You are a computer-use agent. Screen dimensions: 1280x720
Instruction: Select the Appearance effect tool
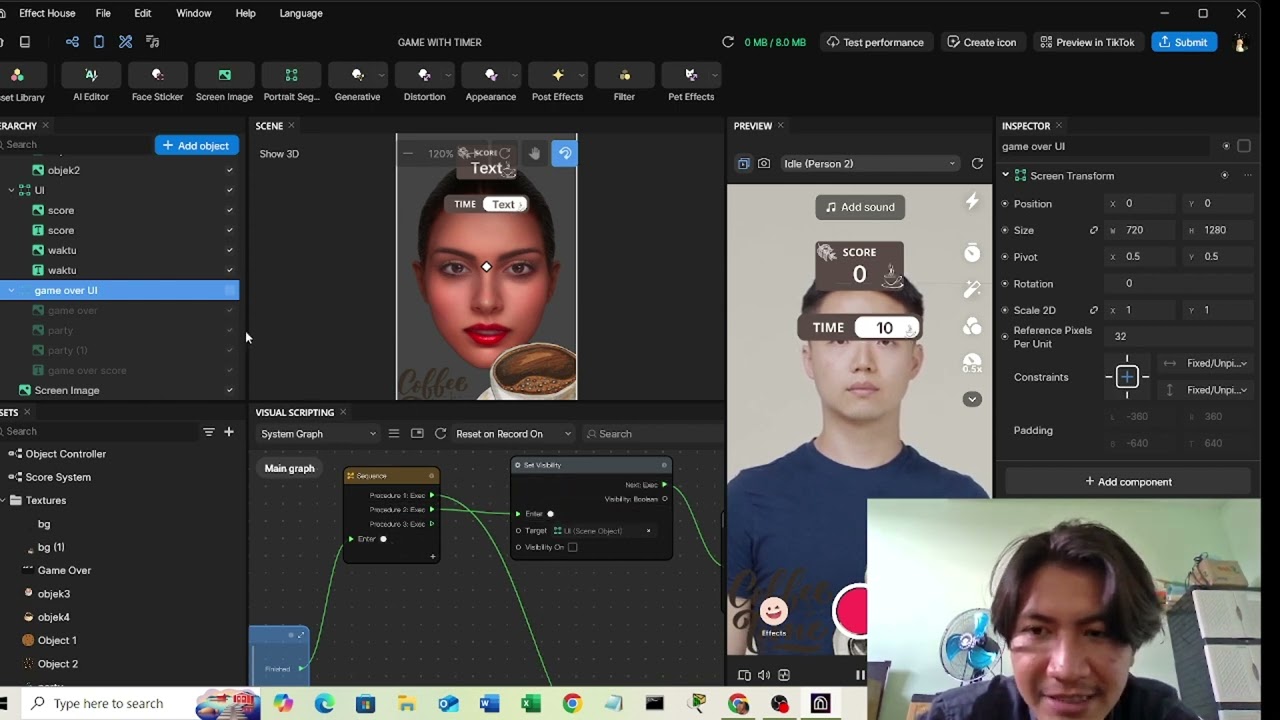(x=491, y=84)
